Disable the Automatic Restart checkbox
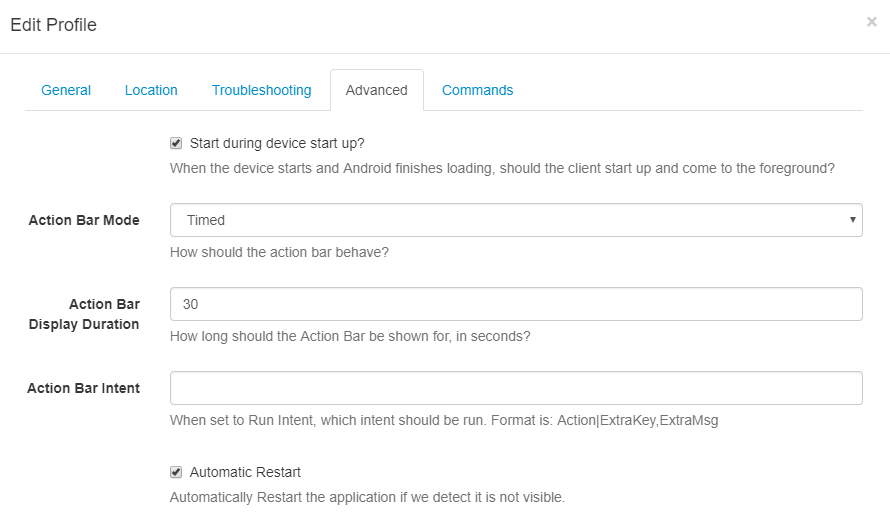The height and width of the screenshot is (515, 890). coord(176,472)
